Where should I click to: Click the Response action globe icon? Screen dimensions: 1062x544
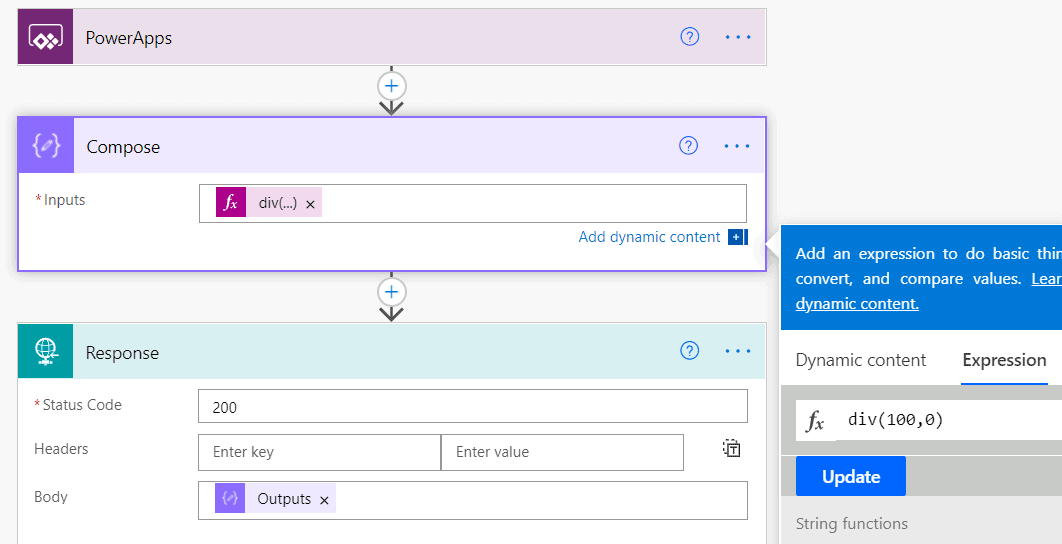pos(46,352)
